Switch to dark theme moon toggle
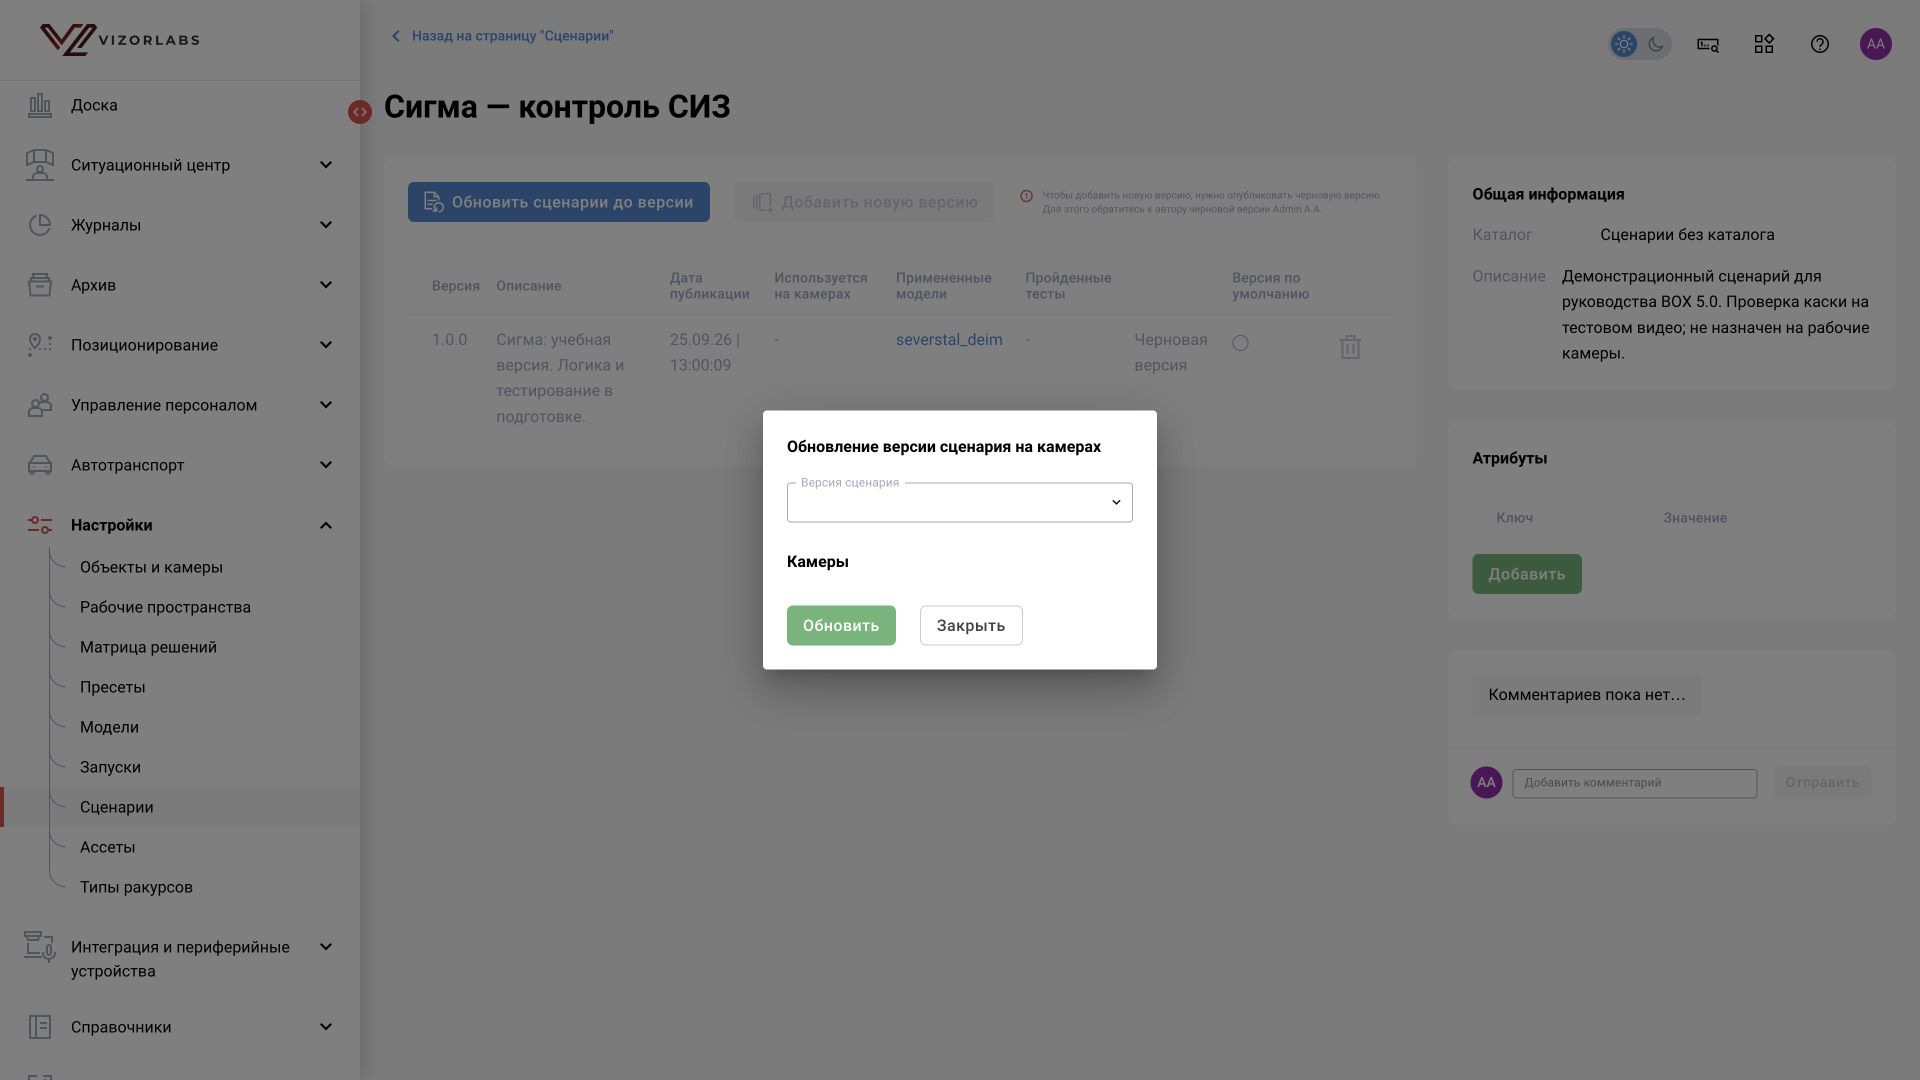 point(1656,44)
